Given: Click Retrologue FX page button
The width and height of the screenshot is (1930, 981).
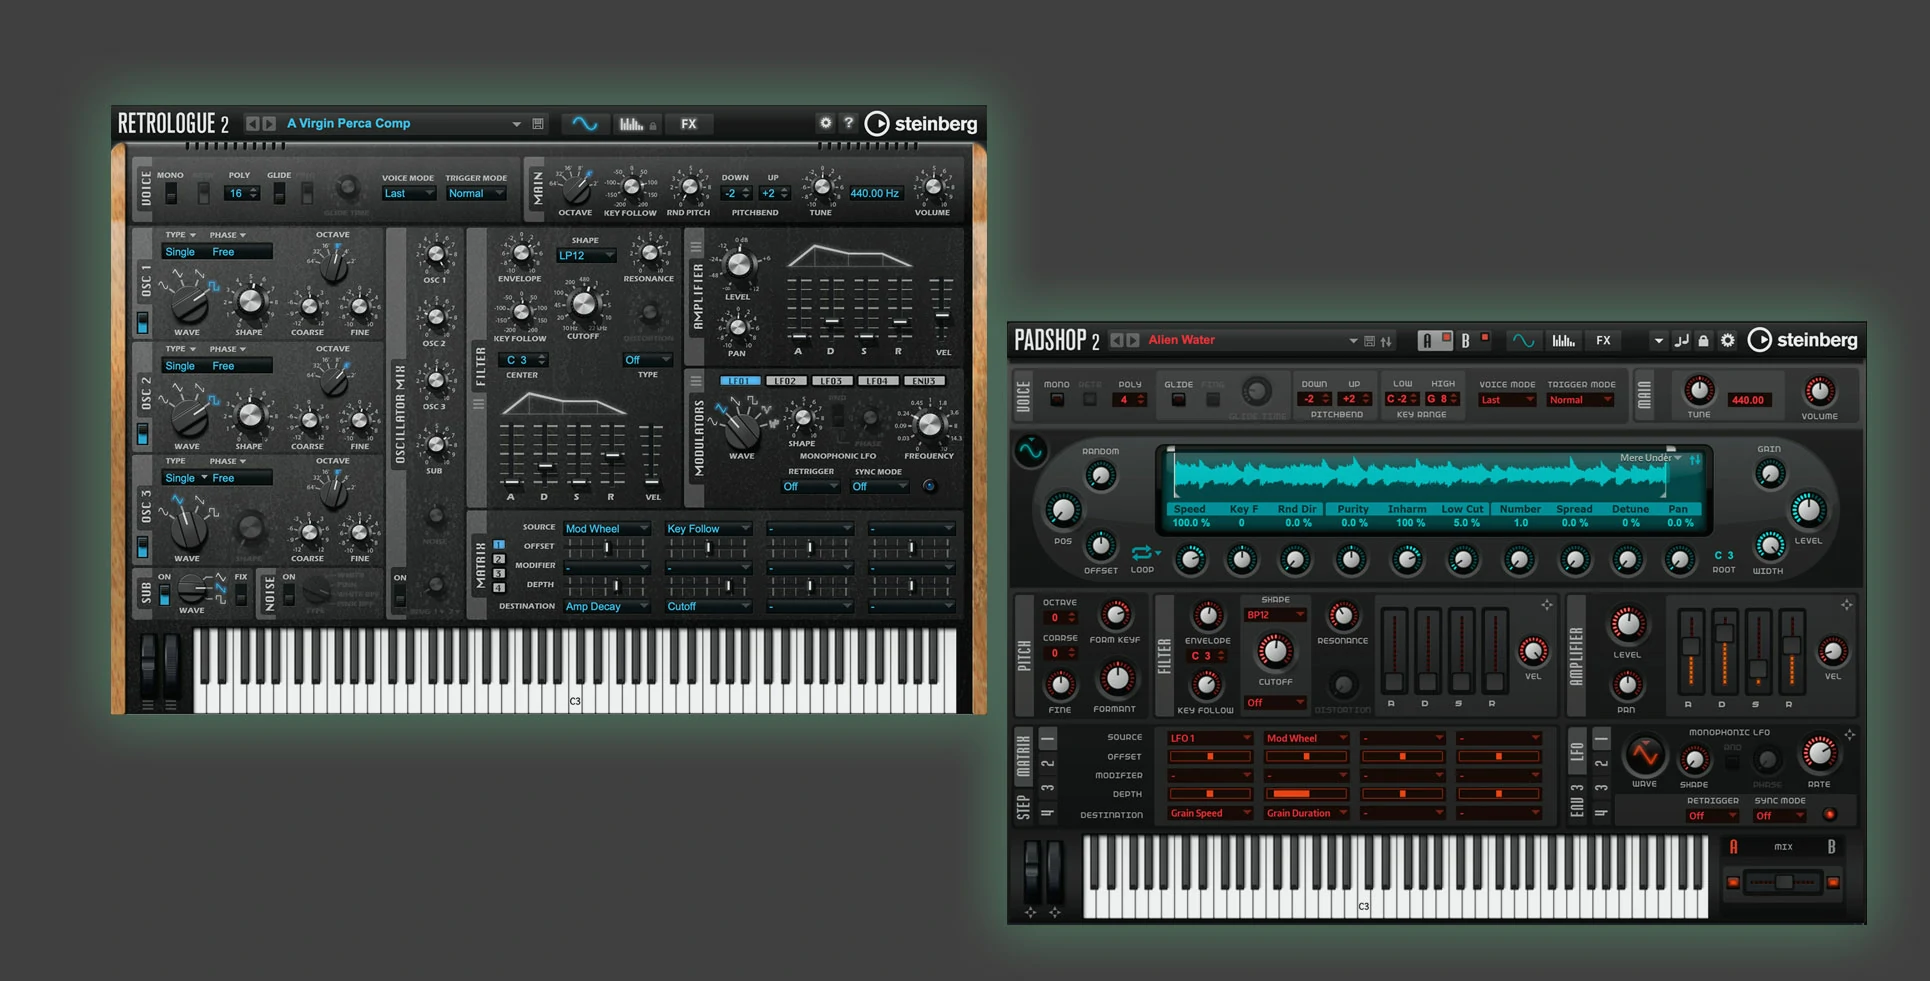Looking at the screenshot, I should tap(689, 124).
